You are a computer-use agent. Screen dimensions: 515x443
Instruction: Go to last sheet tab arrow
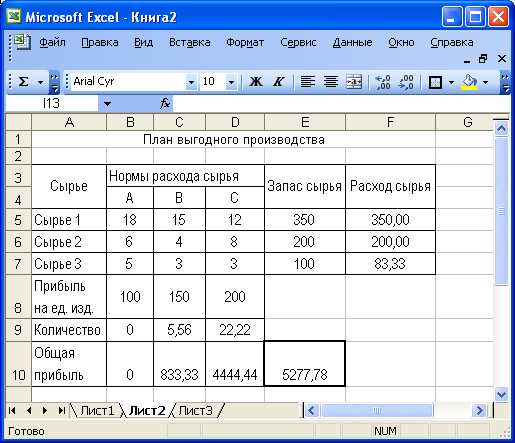coord(61,411)
